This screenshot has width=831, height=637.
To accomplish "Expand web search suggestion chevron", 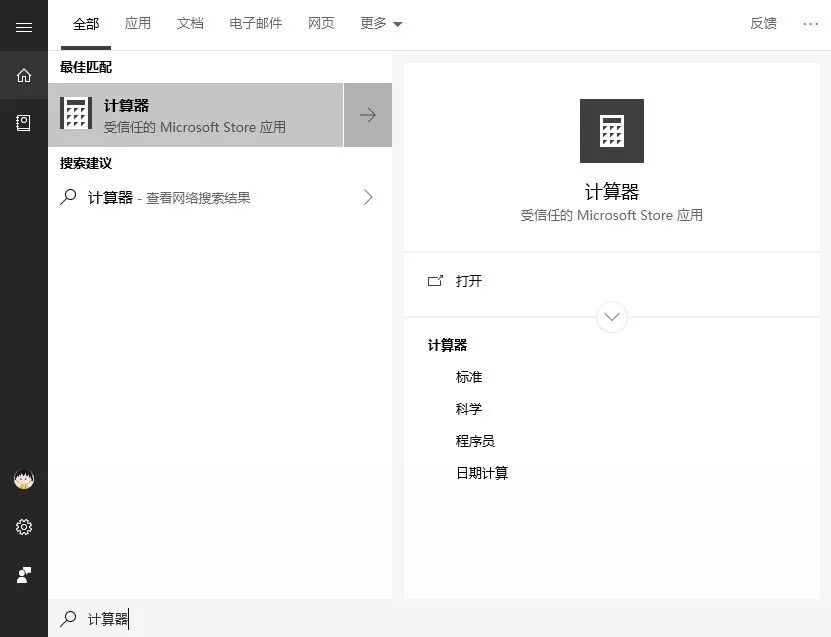I will (x=368, y=197).
